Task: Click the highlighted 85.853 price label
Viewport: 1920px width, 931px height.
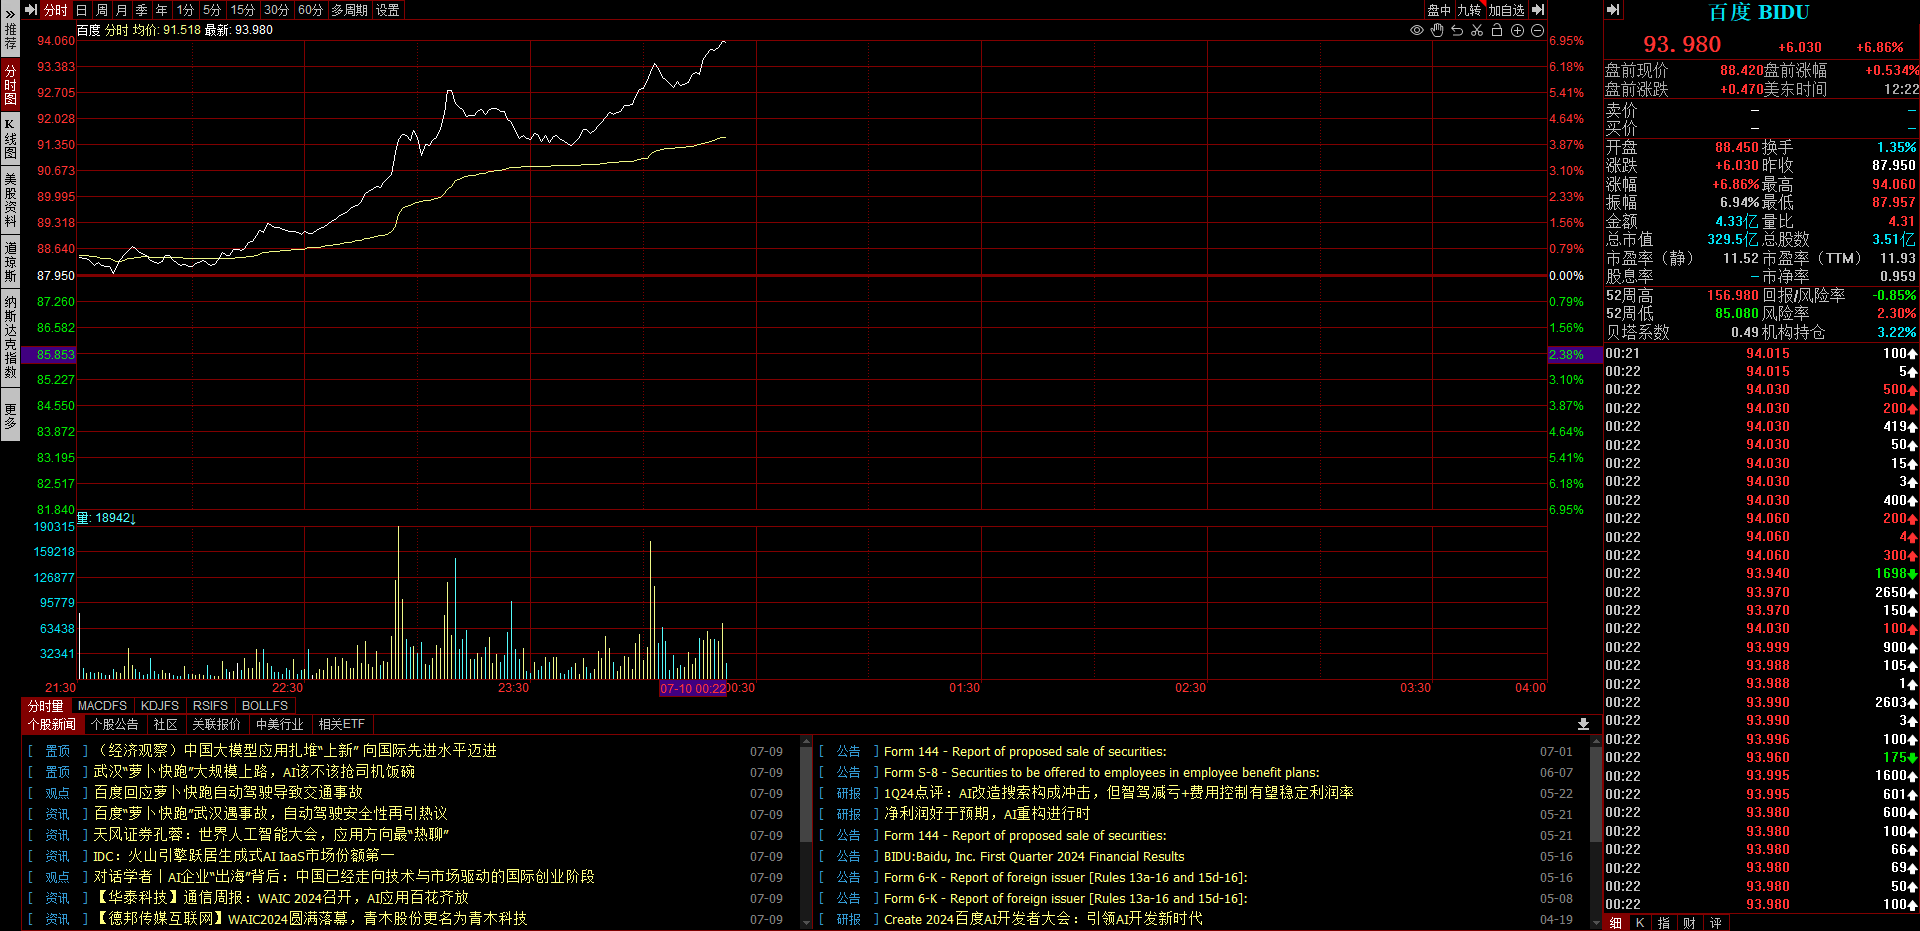Action: 48,355
